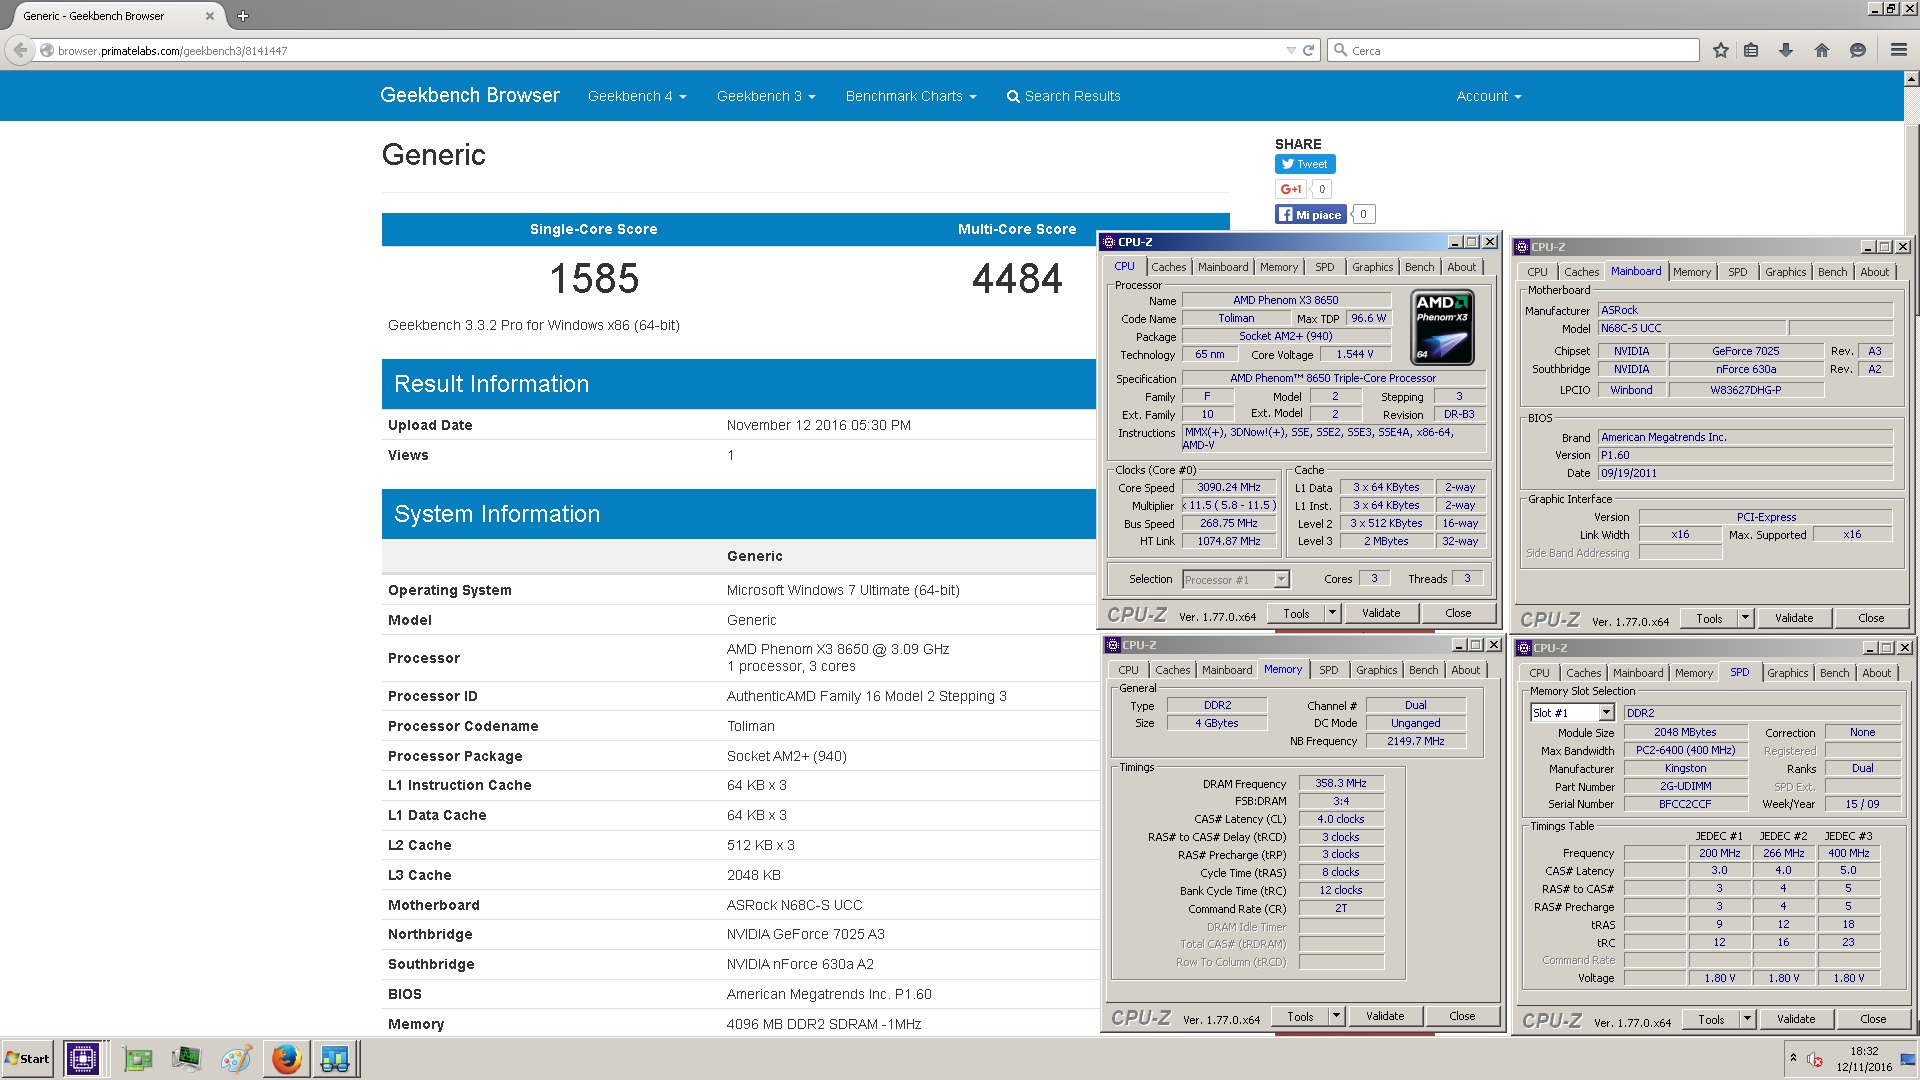1920x1080 pixels.
Task: Open the Geekbench Browser home link
Action: 470,95
